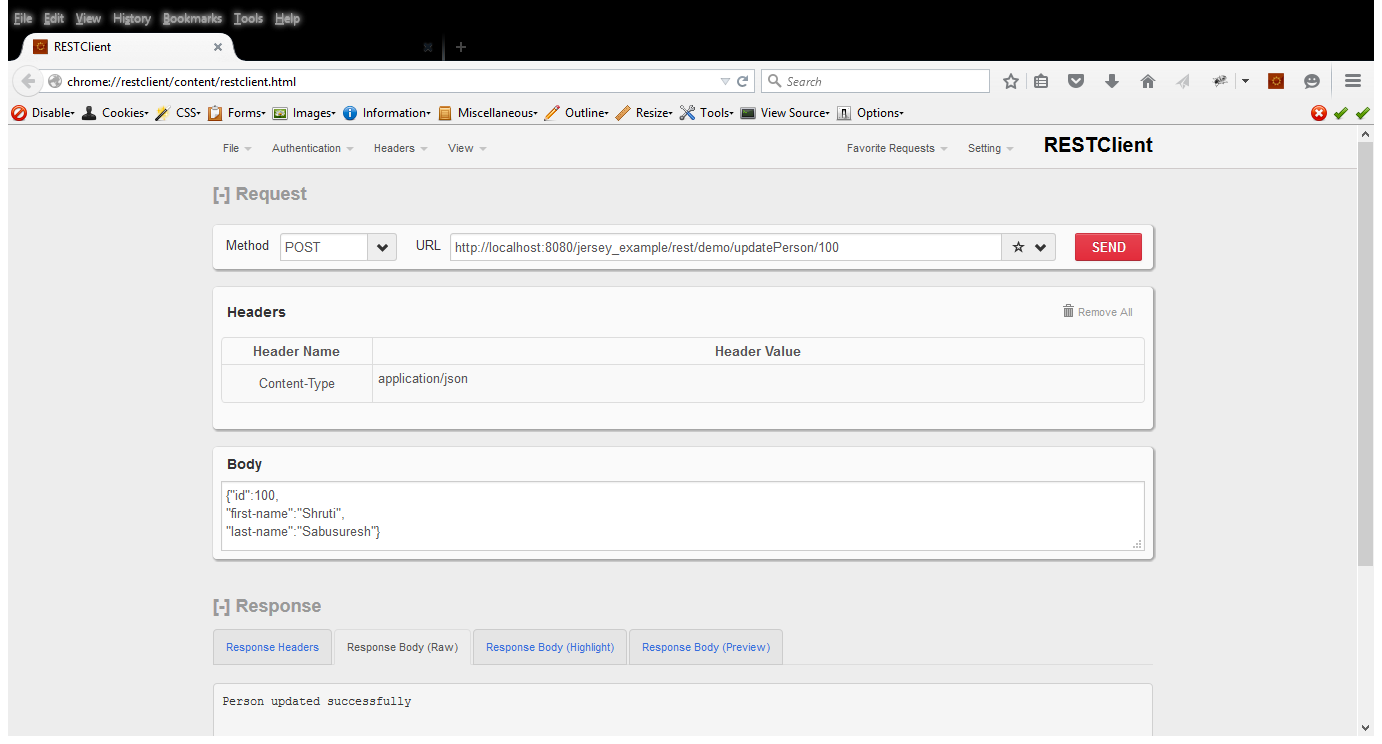This screenshot has height=744, width=1382.
Task: Open RESTClient View menu
Action: pos(467,148)
